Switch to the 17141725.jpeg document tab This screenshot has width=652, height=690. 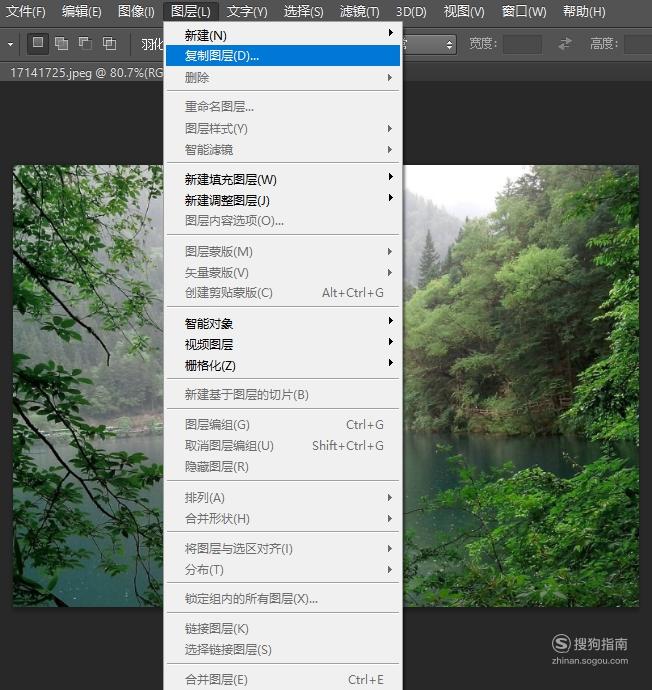86,73
